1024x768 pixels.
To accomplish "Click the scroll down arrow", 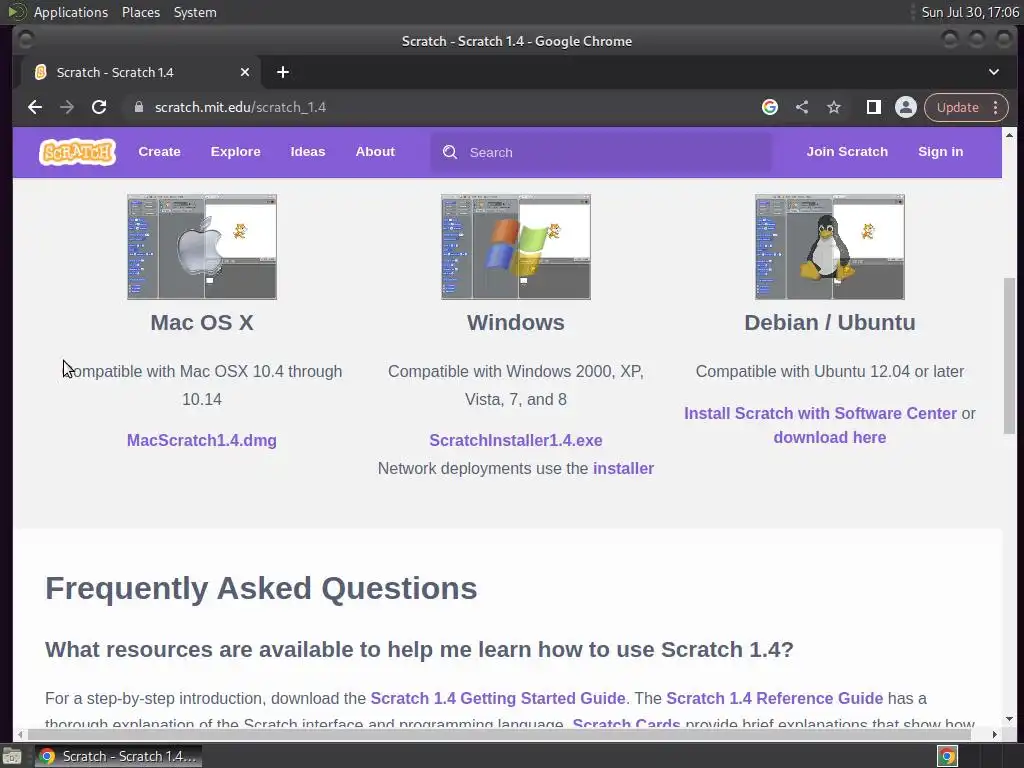I will [x=1010, y=719].
